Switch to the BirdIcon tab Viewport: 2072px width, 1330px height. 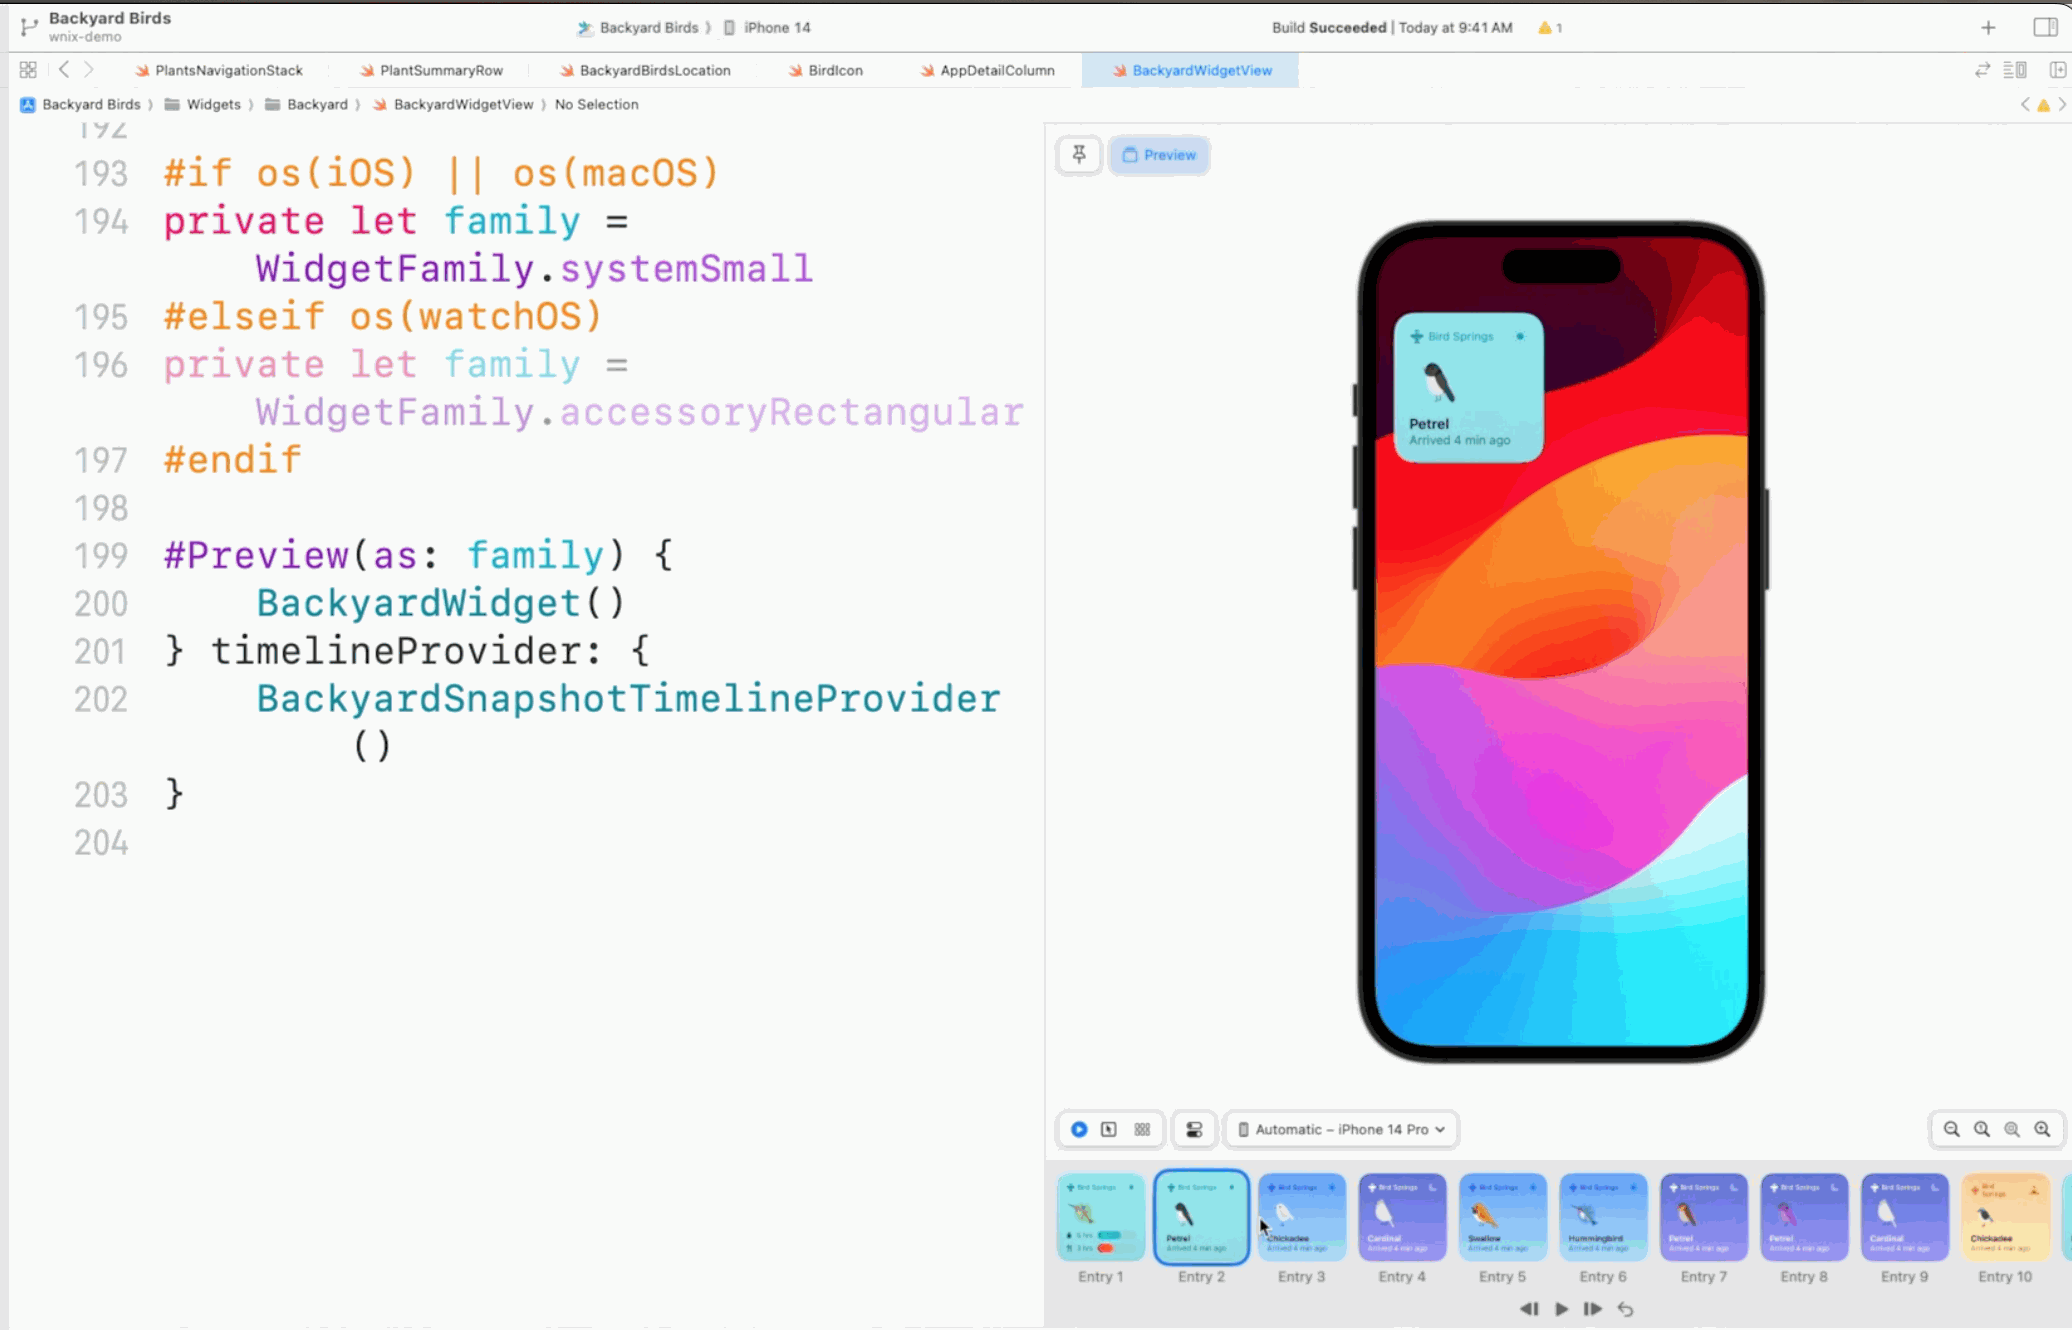833,70
